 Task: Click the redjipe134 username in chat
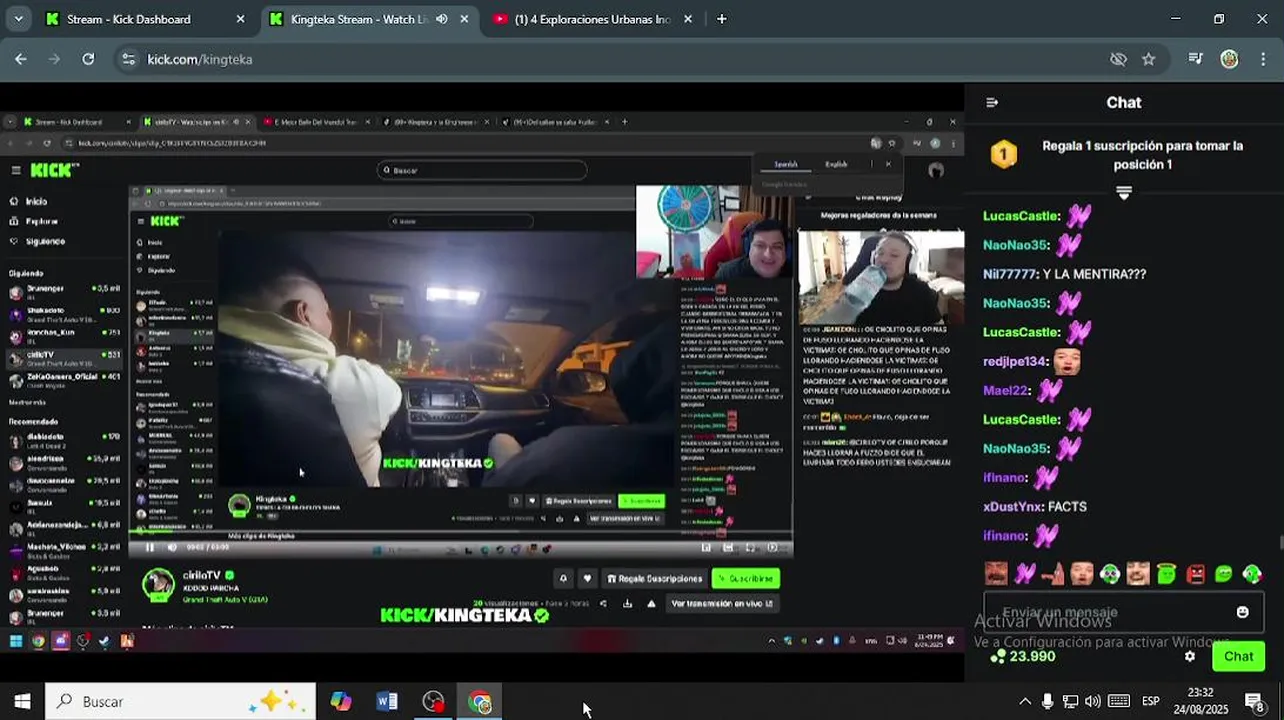click(x=1014, y=361)
